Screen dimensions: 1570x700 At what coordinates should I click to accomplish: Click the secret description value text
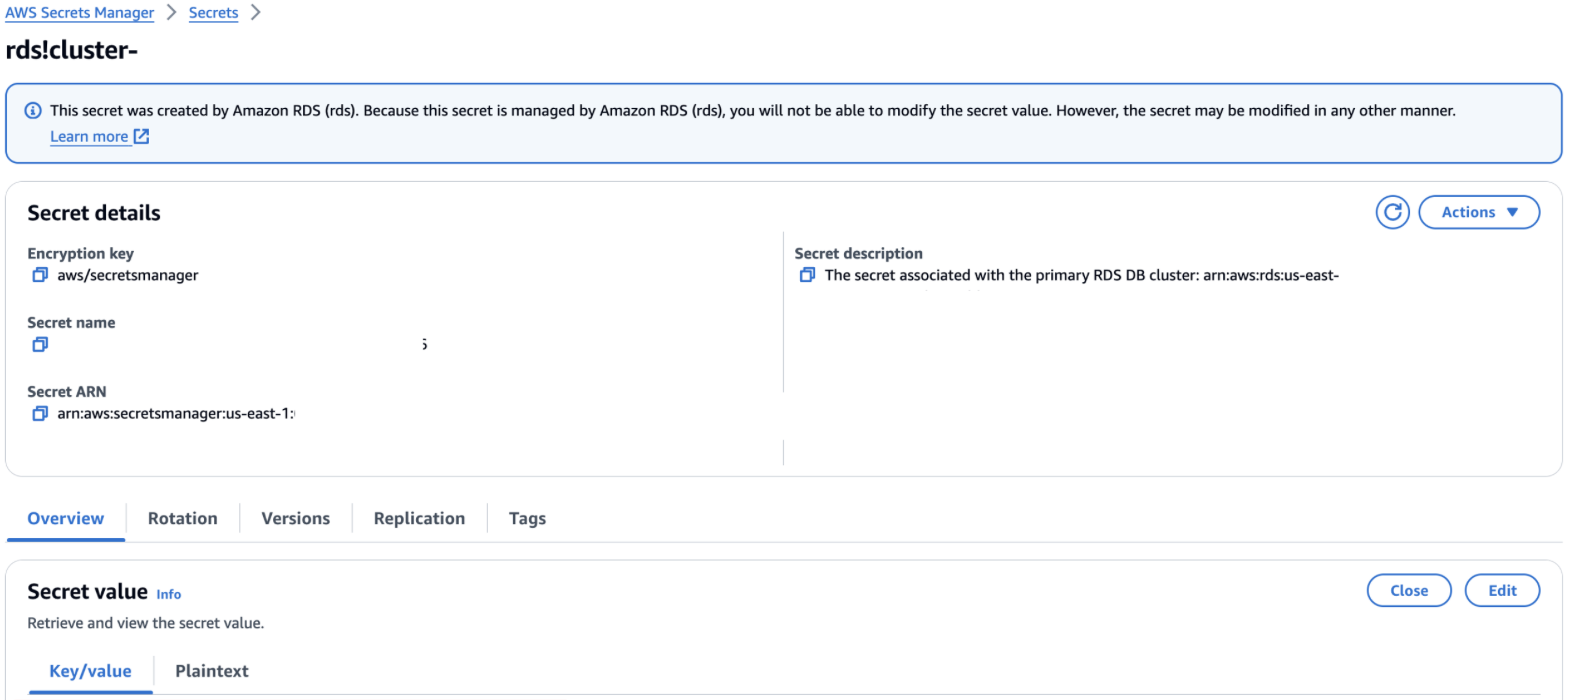point(1082,275)
